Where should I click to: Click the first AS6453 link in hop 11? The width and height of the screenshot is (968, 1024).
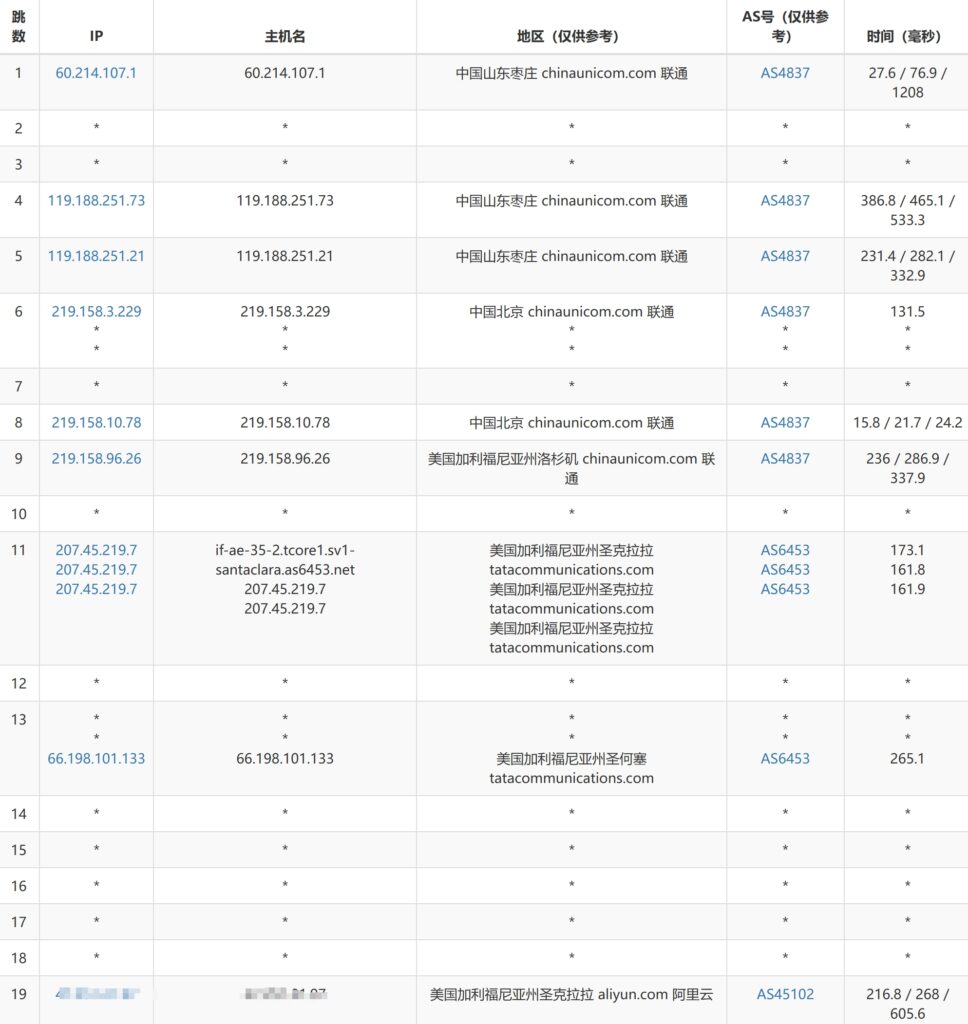point(785,550)
